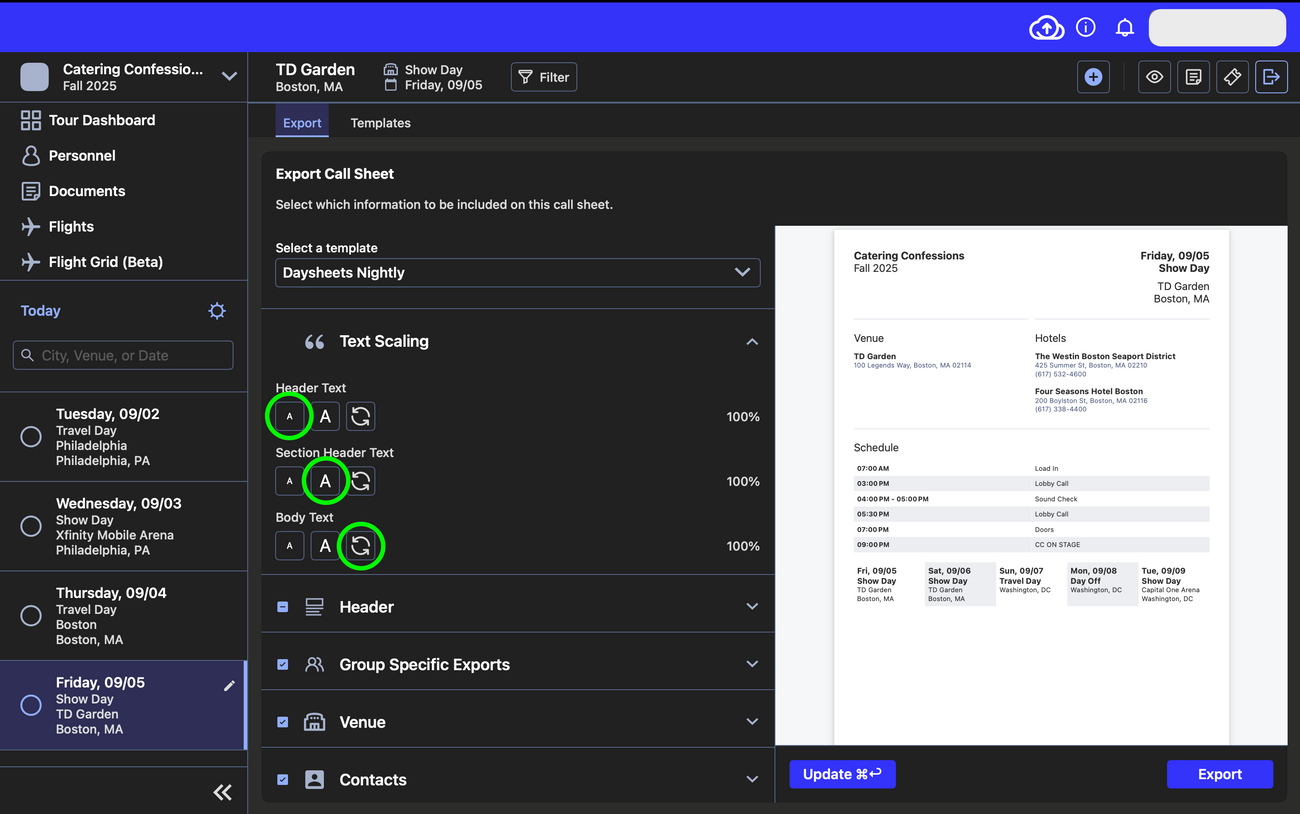Click the Today link
The image size is (1300, 814).
pyautogui.click(x=41, y=311)
